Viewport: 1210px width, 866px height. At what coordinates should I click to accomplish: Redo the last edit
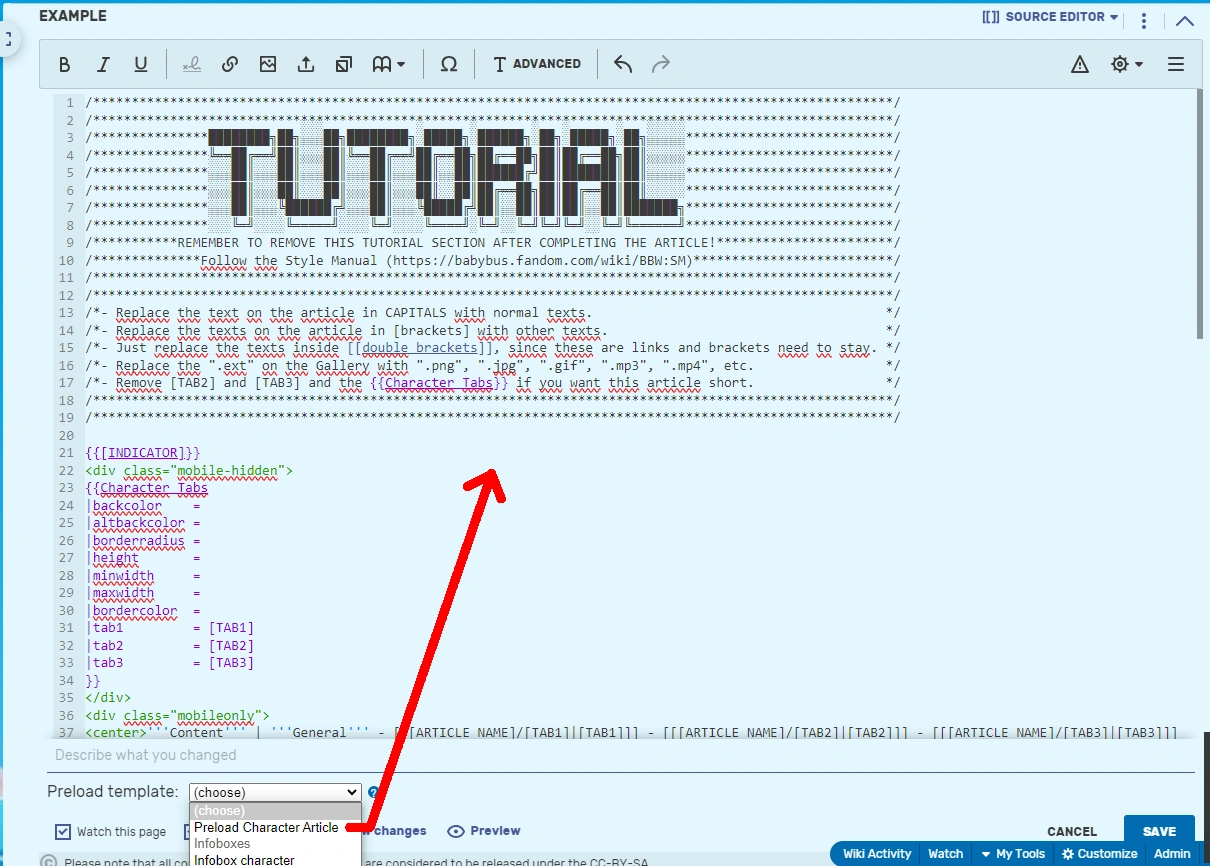pyautogui.click(x=661, y=63)
